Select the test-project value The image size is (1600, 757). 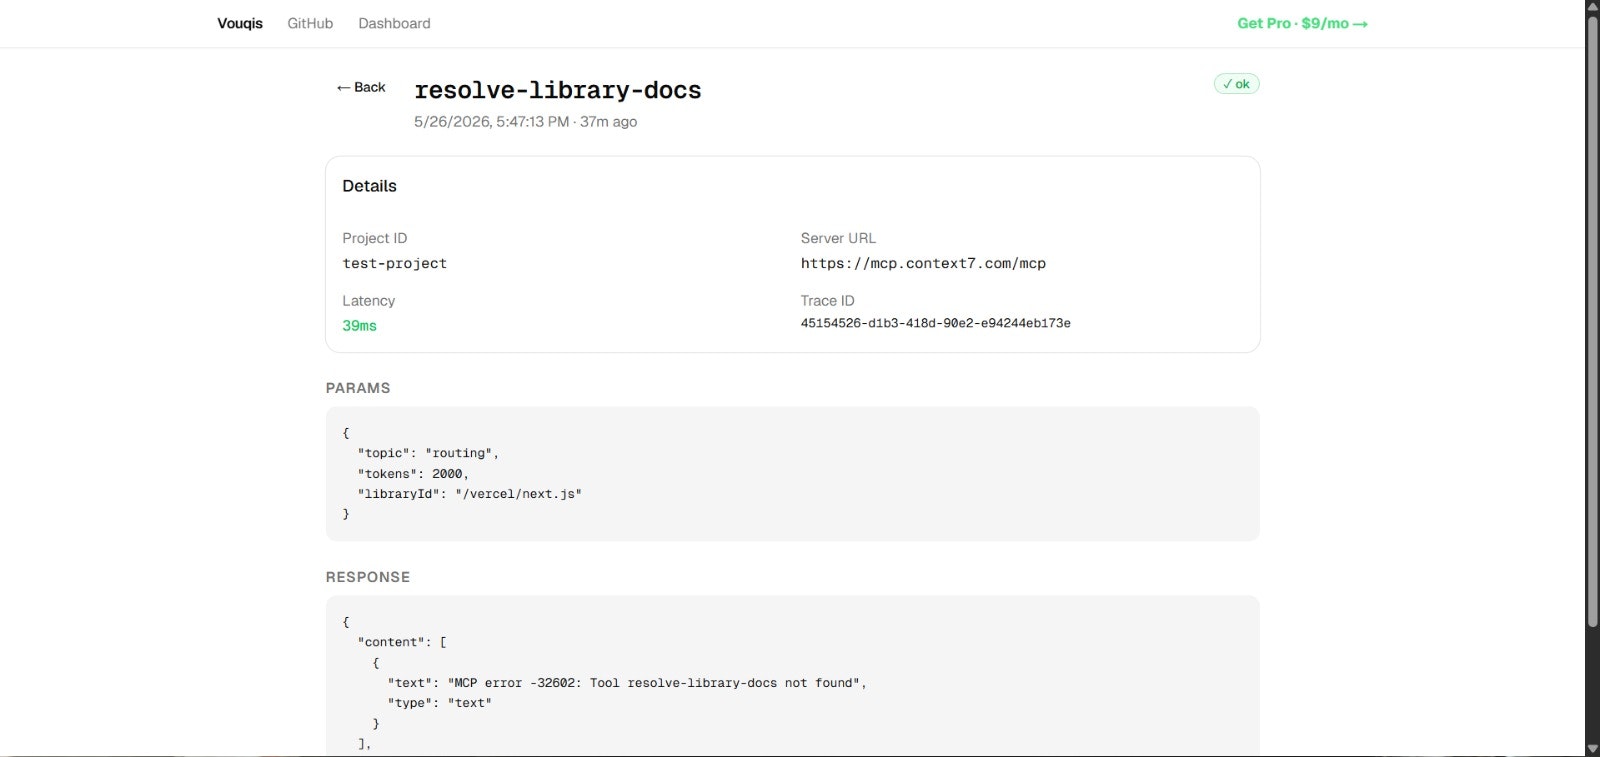[395, 263]
